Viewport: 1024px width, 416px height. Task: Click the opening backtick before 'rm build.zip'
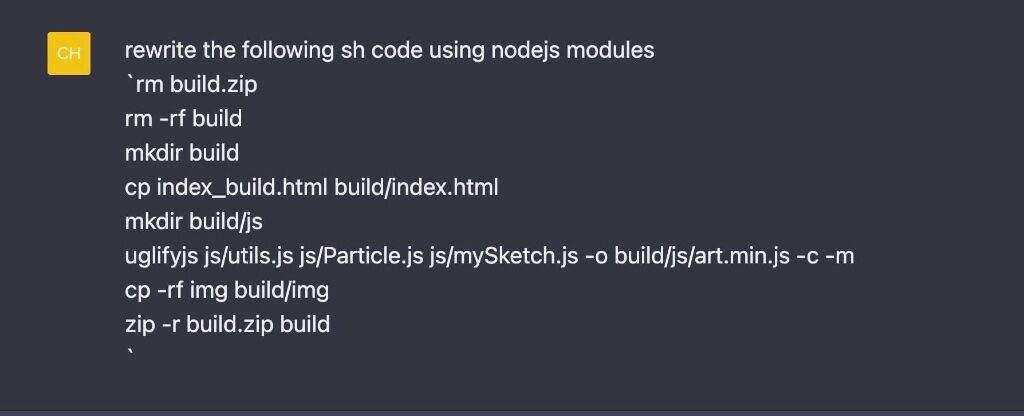pos(129,80)
